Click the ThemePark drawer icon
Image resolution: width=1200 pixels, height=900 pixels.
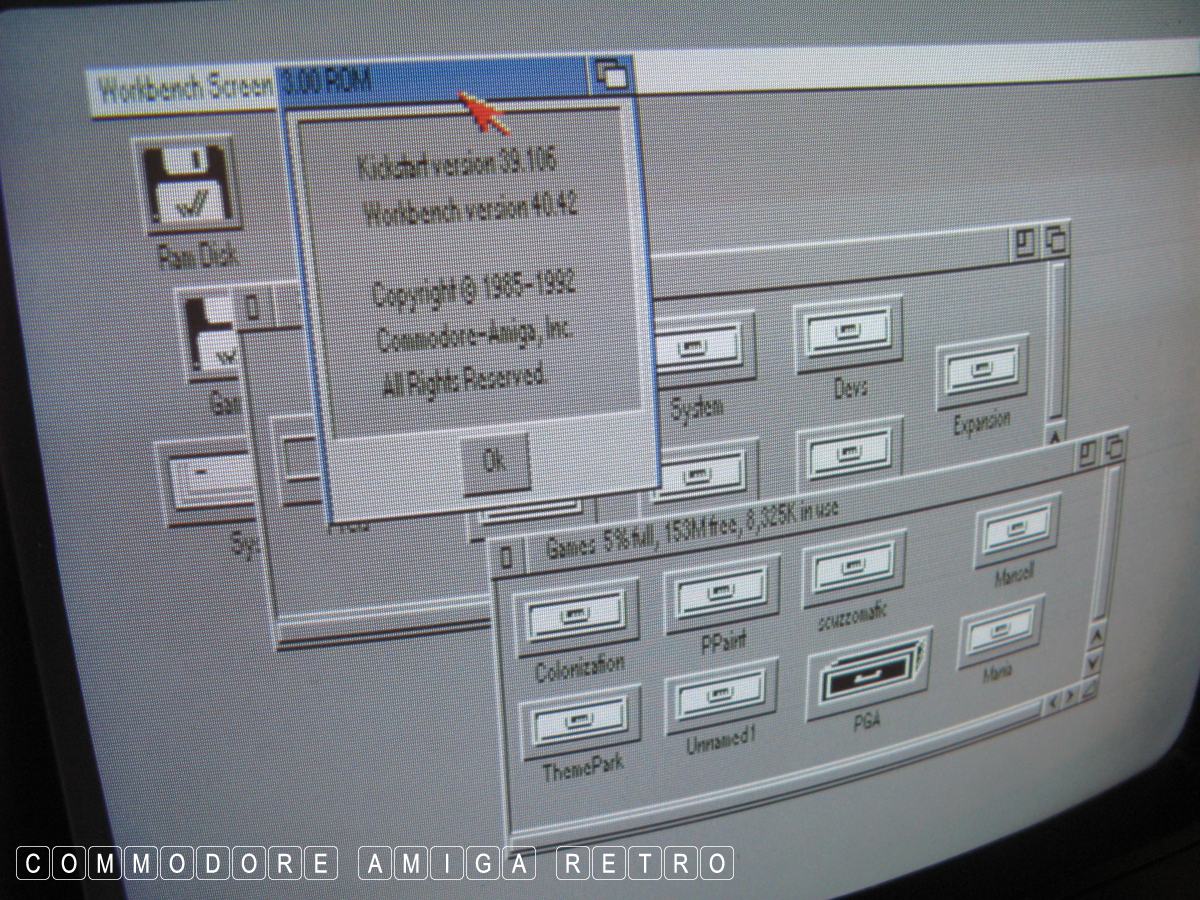click(x=581, y=722)
